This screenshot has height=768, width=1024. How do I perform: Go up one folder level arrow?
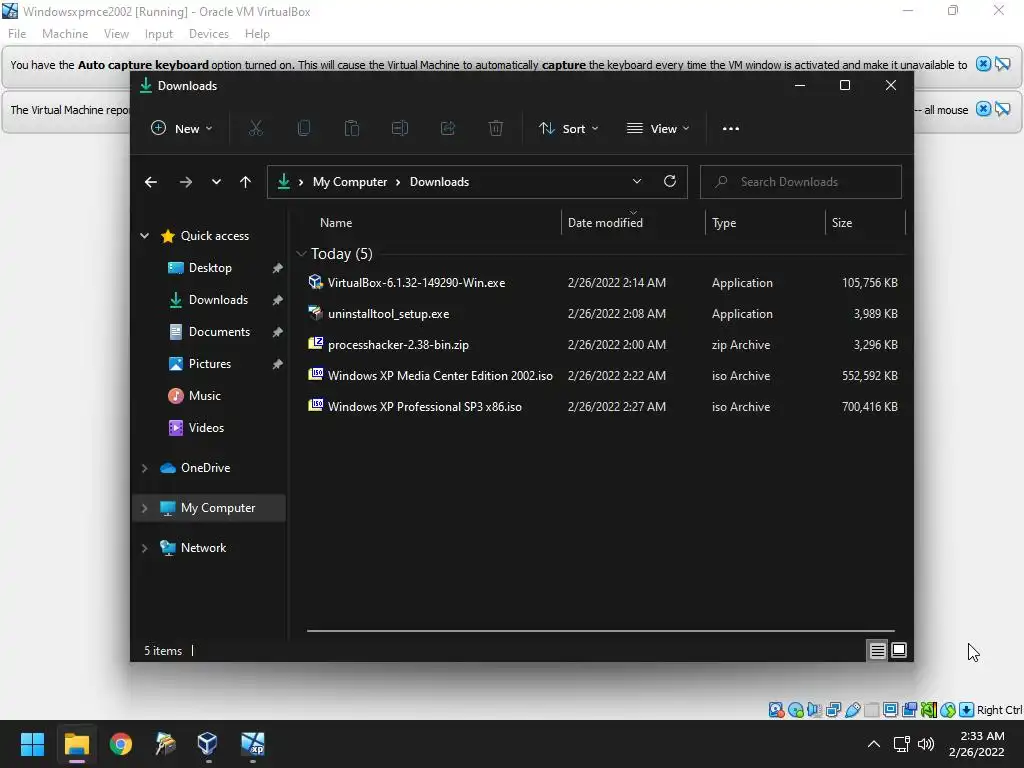(x=245, y=182)
